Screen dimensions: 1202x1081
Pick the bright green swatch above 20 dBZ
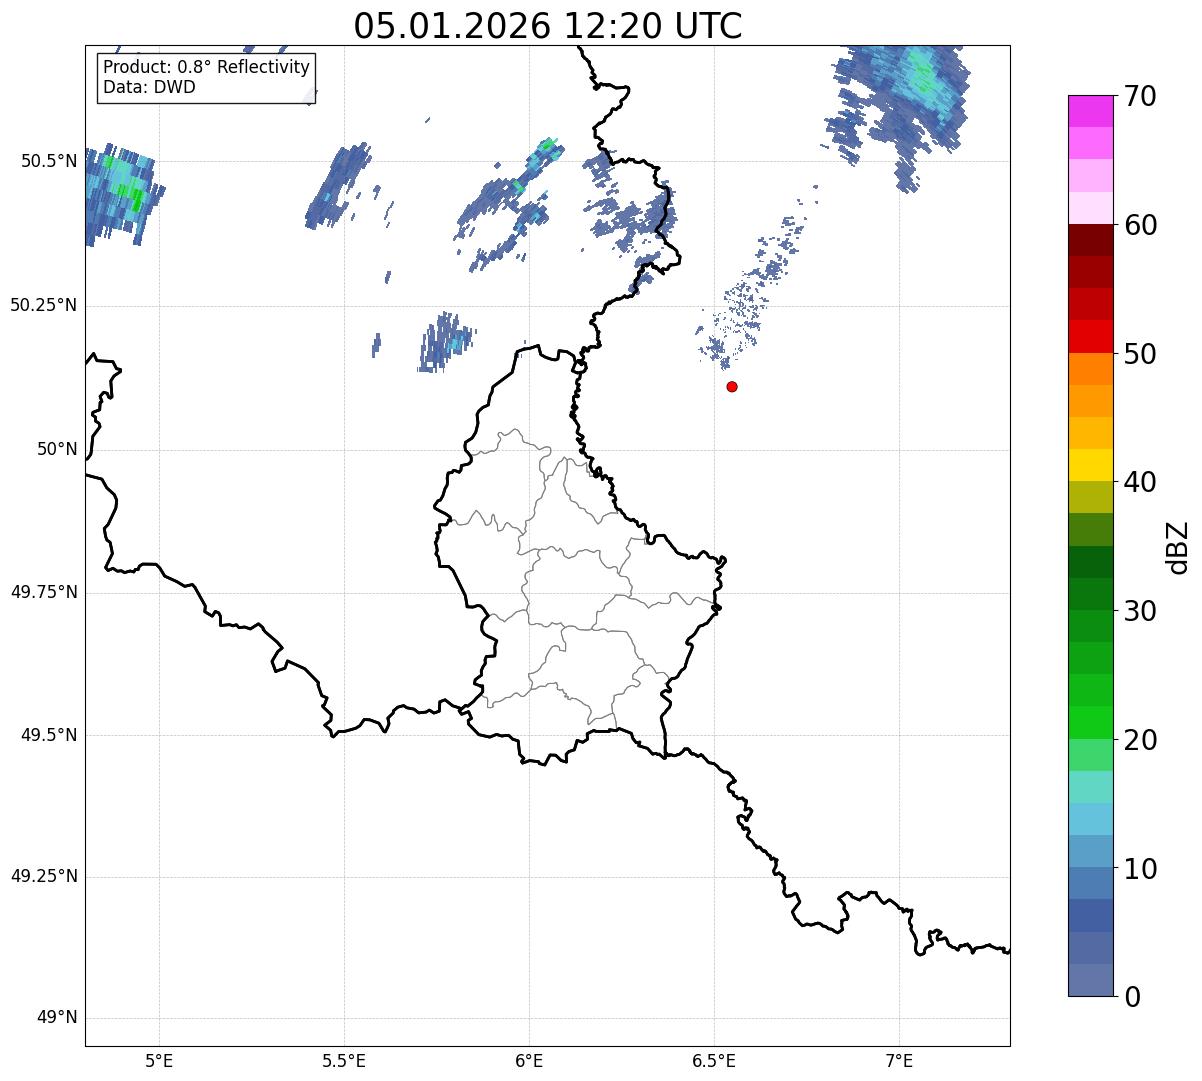coord(1091,722)
